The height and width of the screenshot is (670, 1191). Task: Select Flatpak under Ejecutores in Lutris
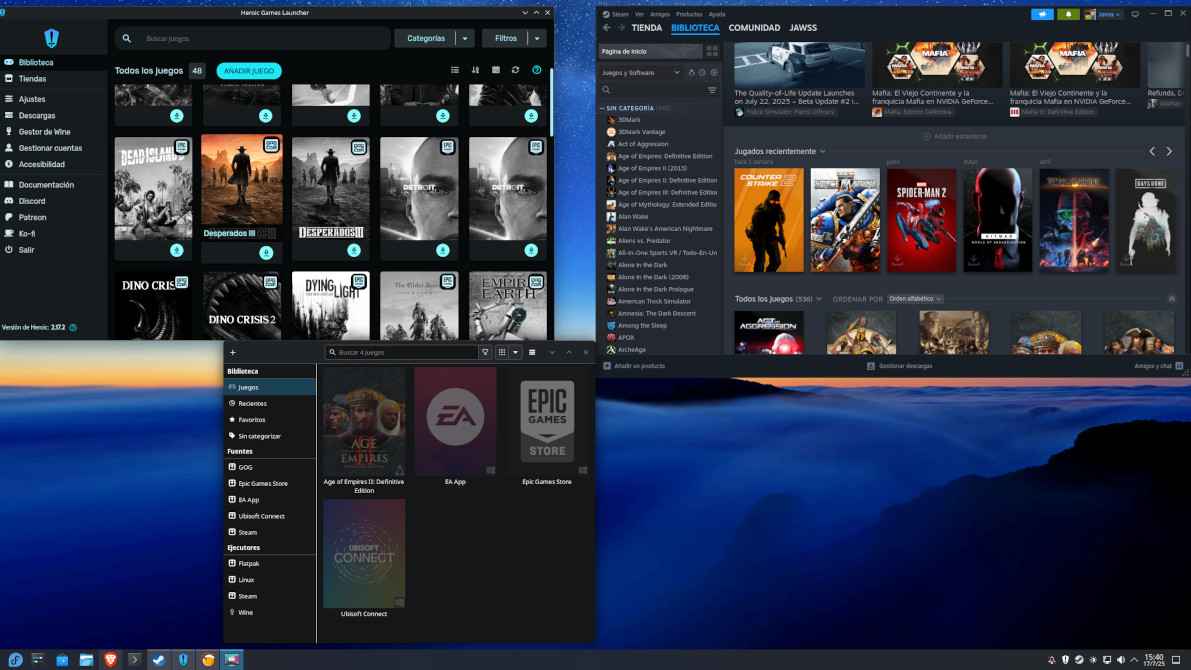(x=270, y=564)
